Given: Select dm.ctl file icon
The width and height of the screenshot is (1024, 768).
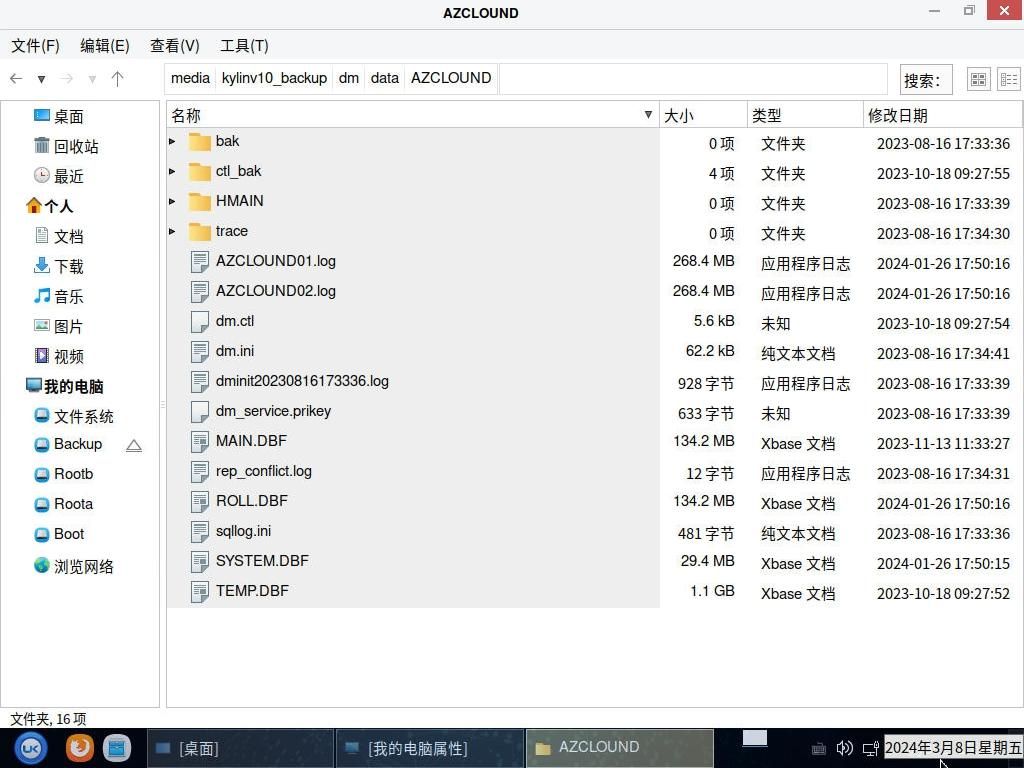Looking at the screenshot, I should pyautogui.click(x=199, y=322).
